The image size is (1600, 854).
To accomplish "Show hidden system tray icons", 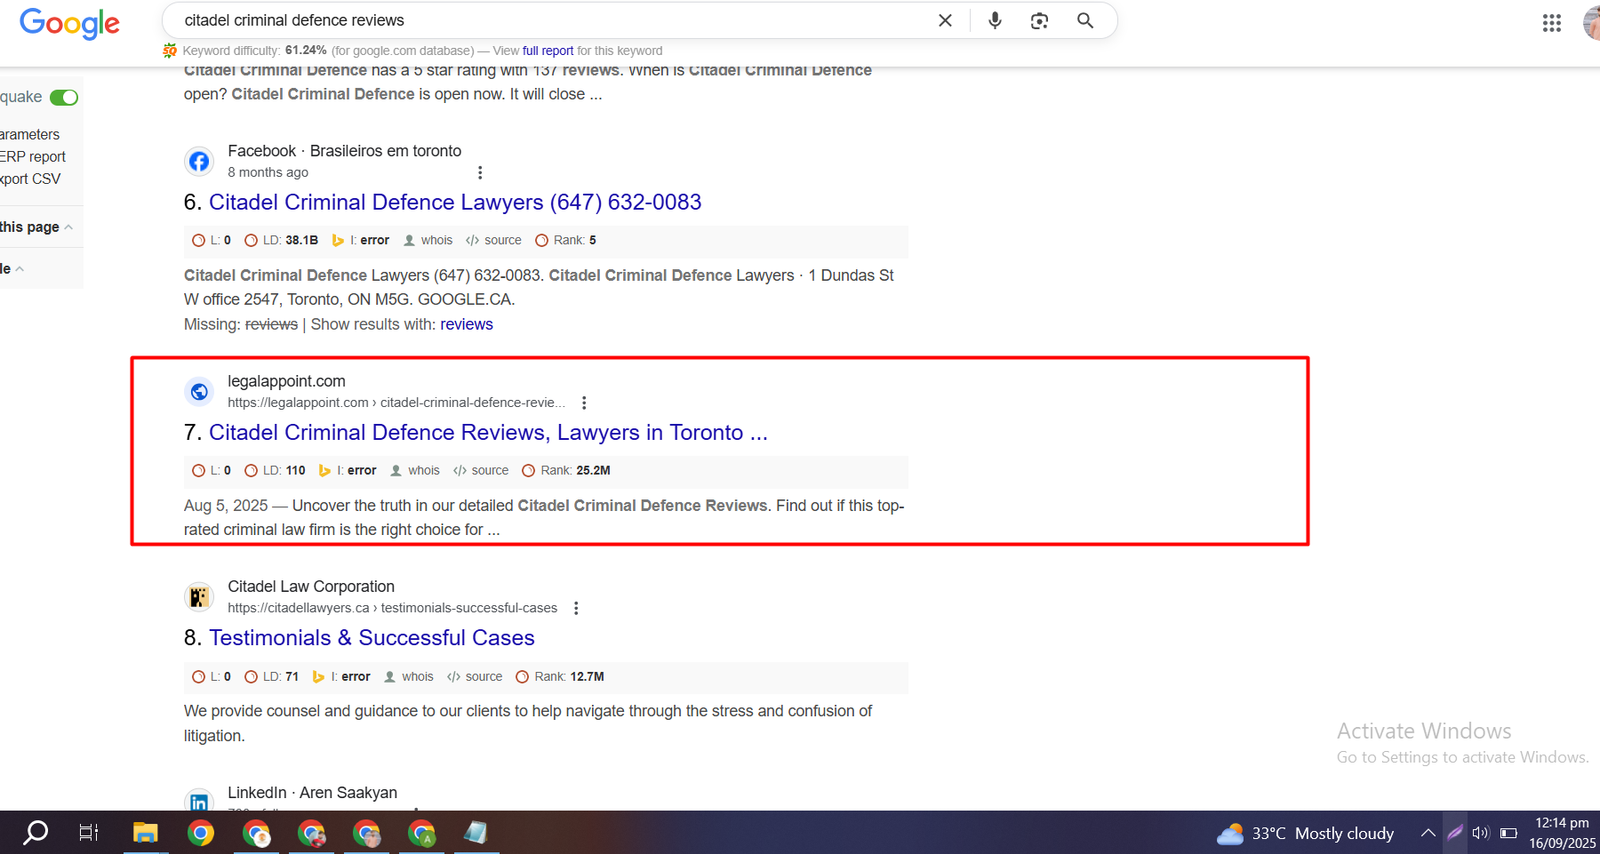I will (x=1427, y=833).
